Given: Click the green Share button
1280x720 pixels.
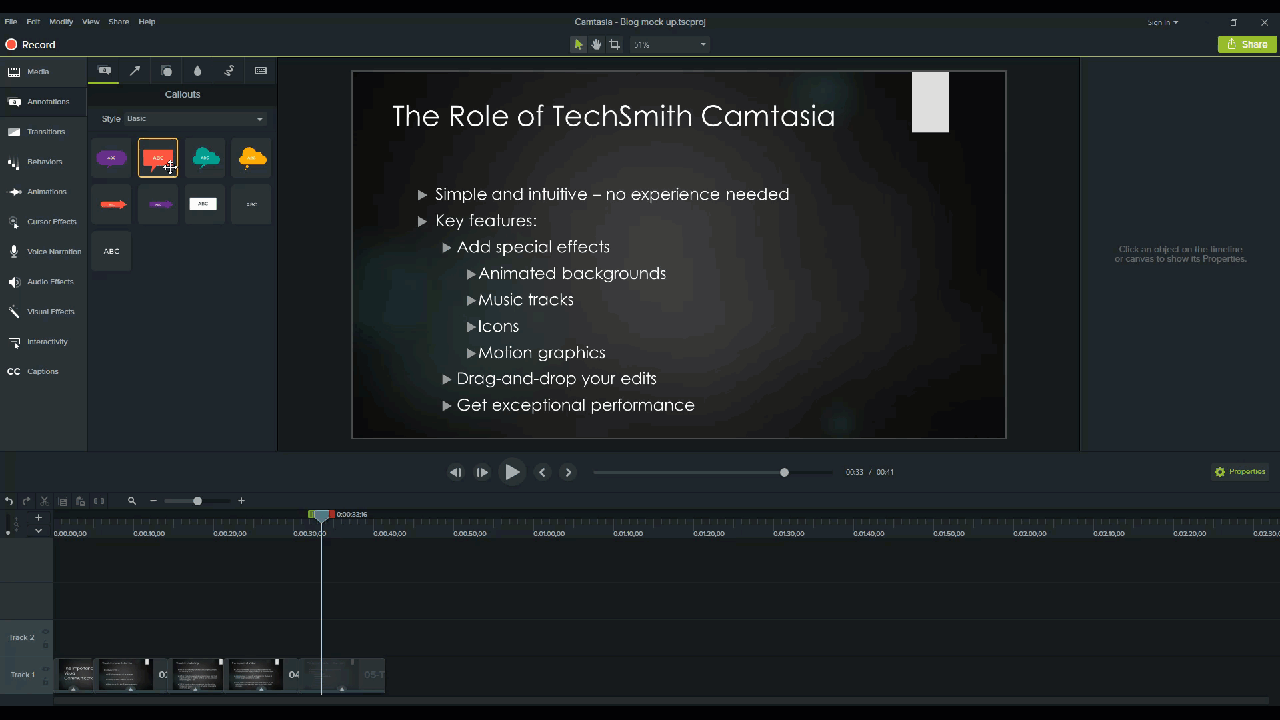Looking at the screenshot, I should (x=1246, y=44).
